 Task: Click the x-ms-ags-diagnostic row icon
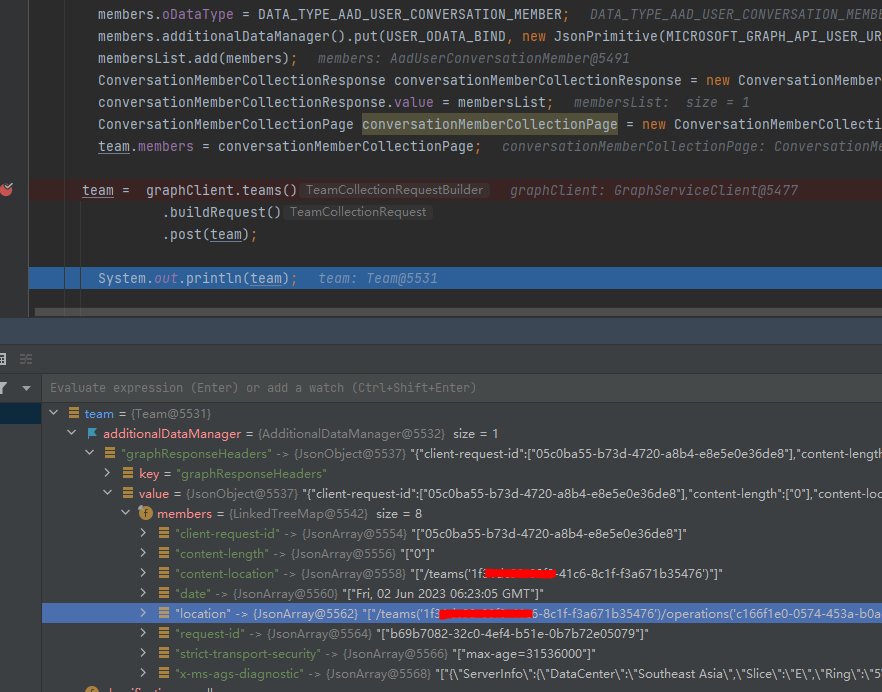click(x=164, y=673)
